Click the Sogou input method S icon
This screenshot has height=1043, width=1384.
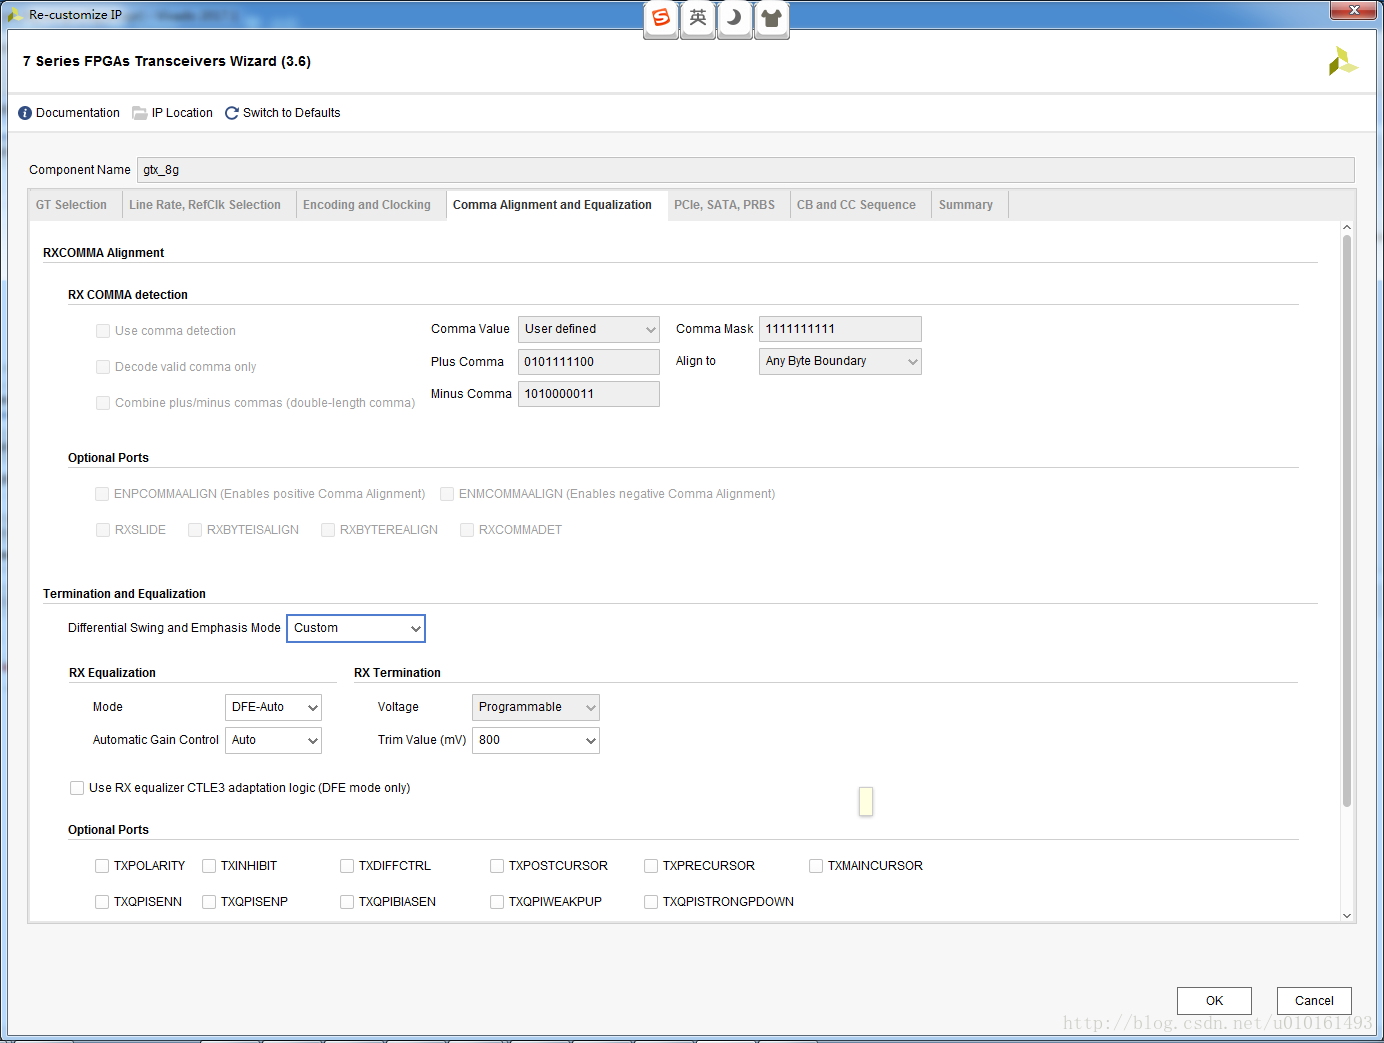point(661,18)
